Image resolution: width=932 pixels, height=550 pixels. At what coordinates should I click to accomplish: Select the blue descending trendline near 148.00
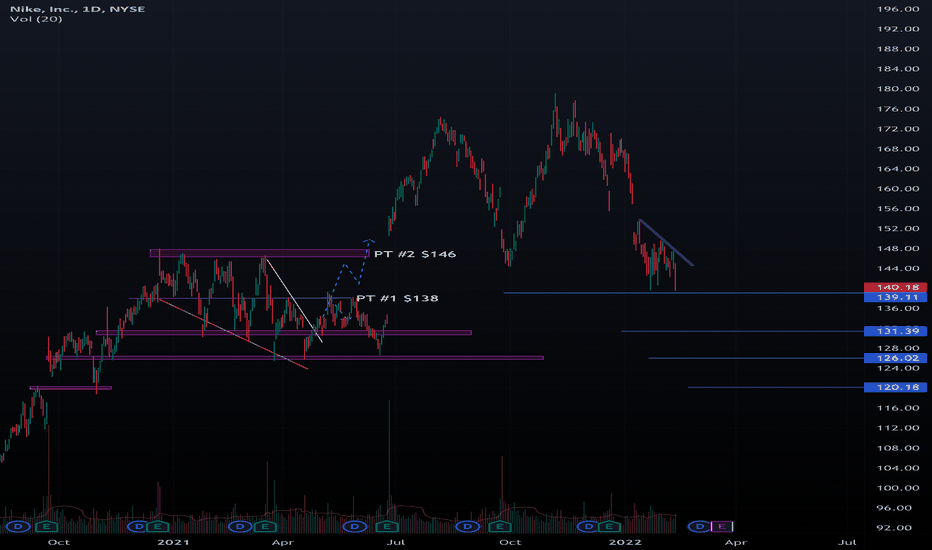(666, 243)
